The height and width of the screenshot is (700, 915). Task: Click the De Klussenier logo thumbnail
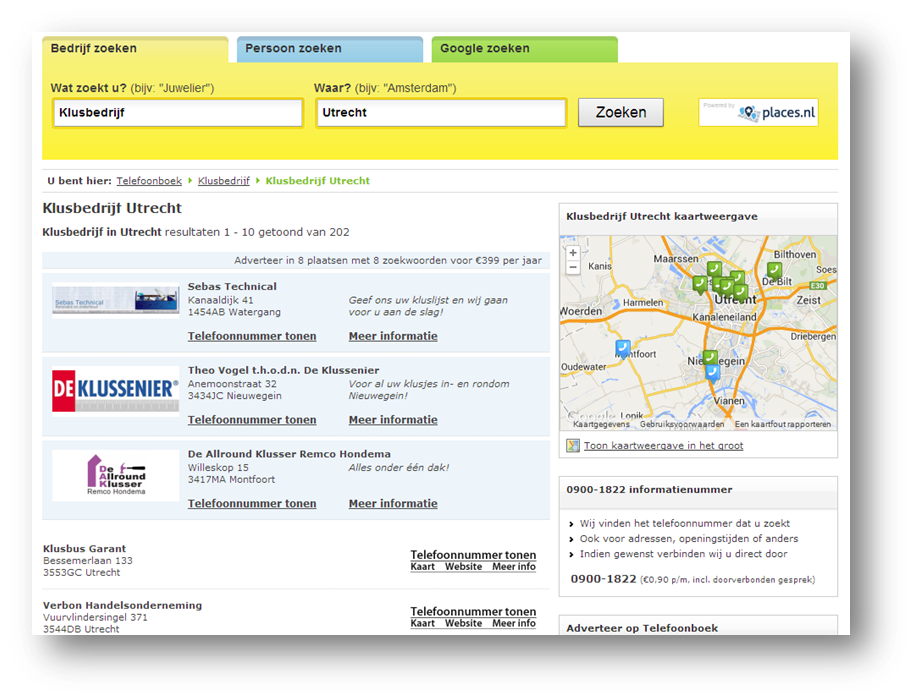(116, 390)
